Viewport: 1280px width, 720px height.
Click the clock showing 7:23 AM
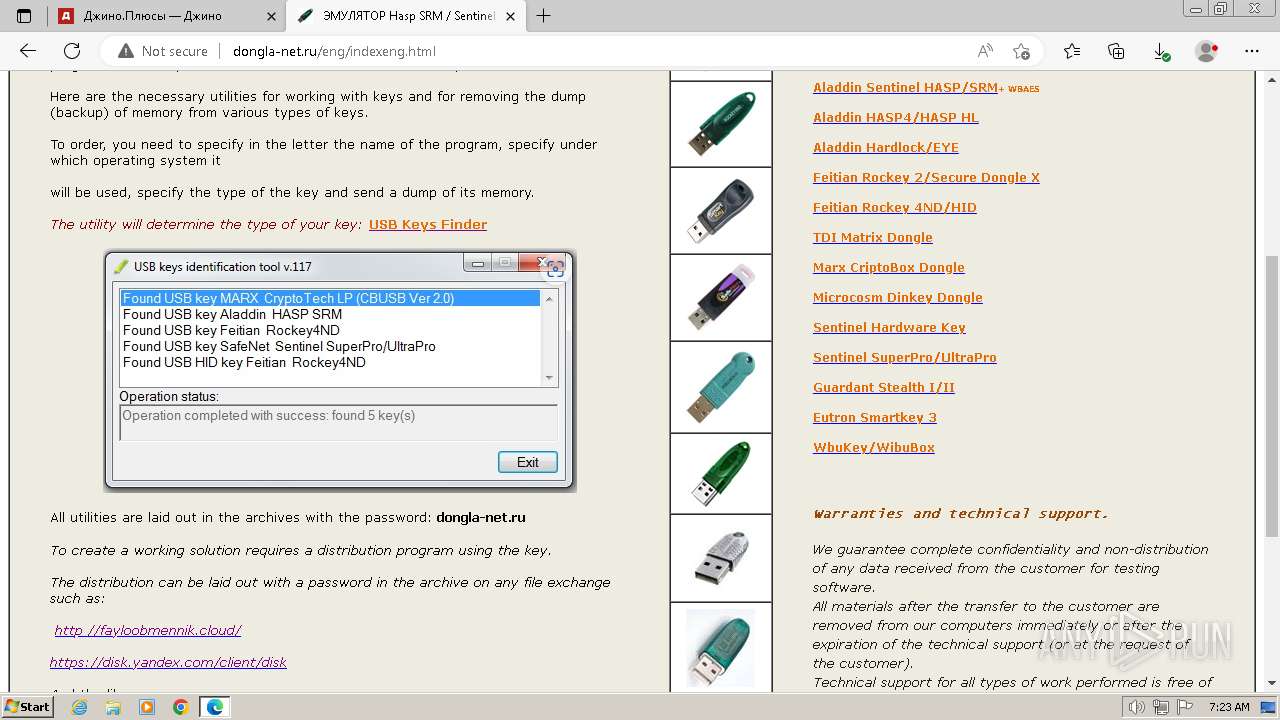click(x=1229, y=707)
